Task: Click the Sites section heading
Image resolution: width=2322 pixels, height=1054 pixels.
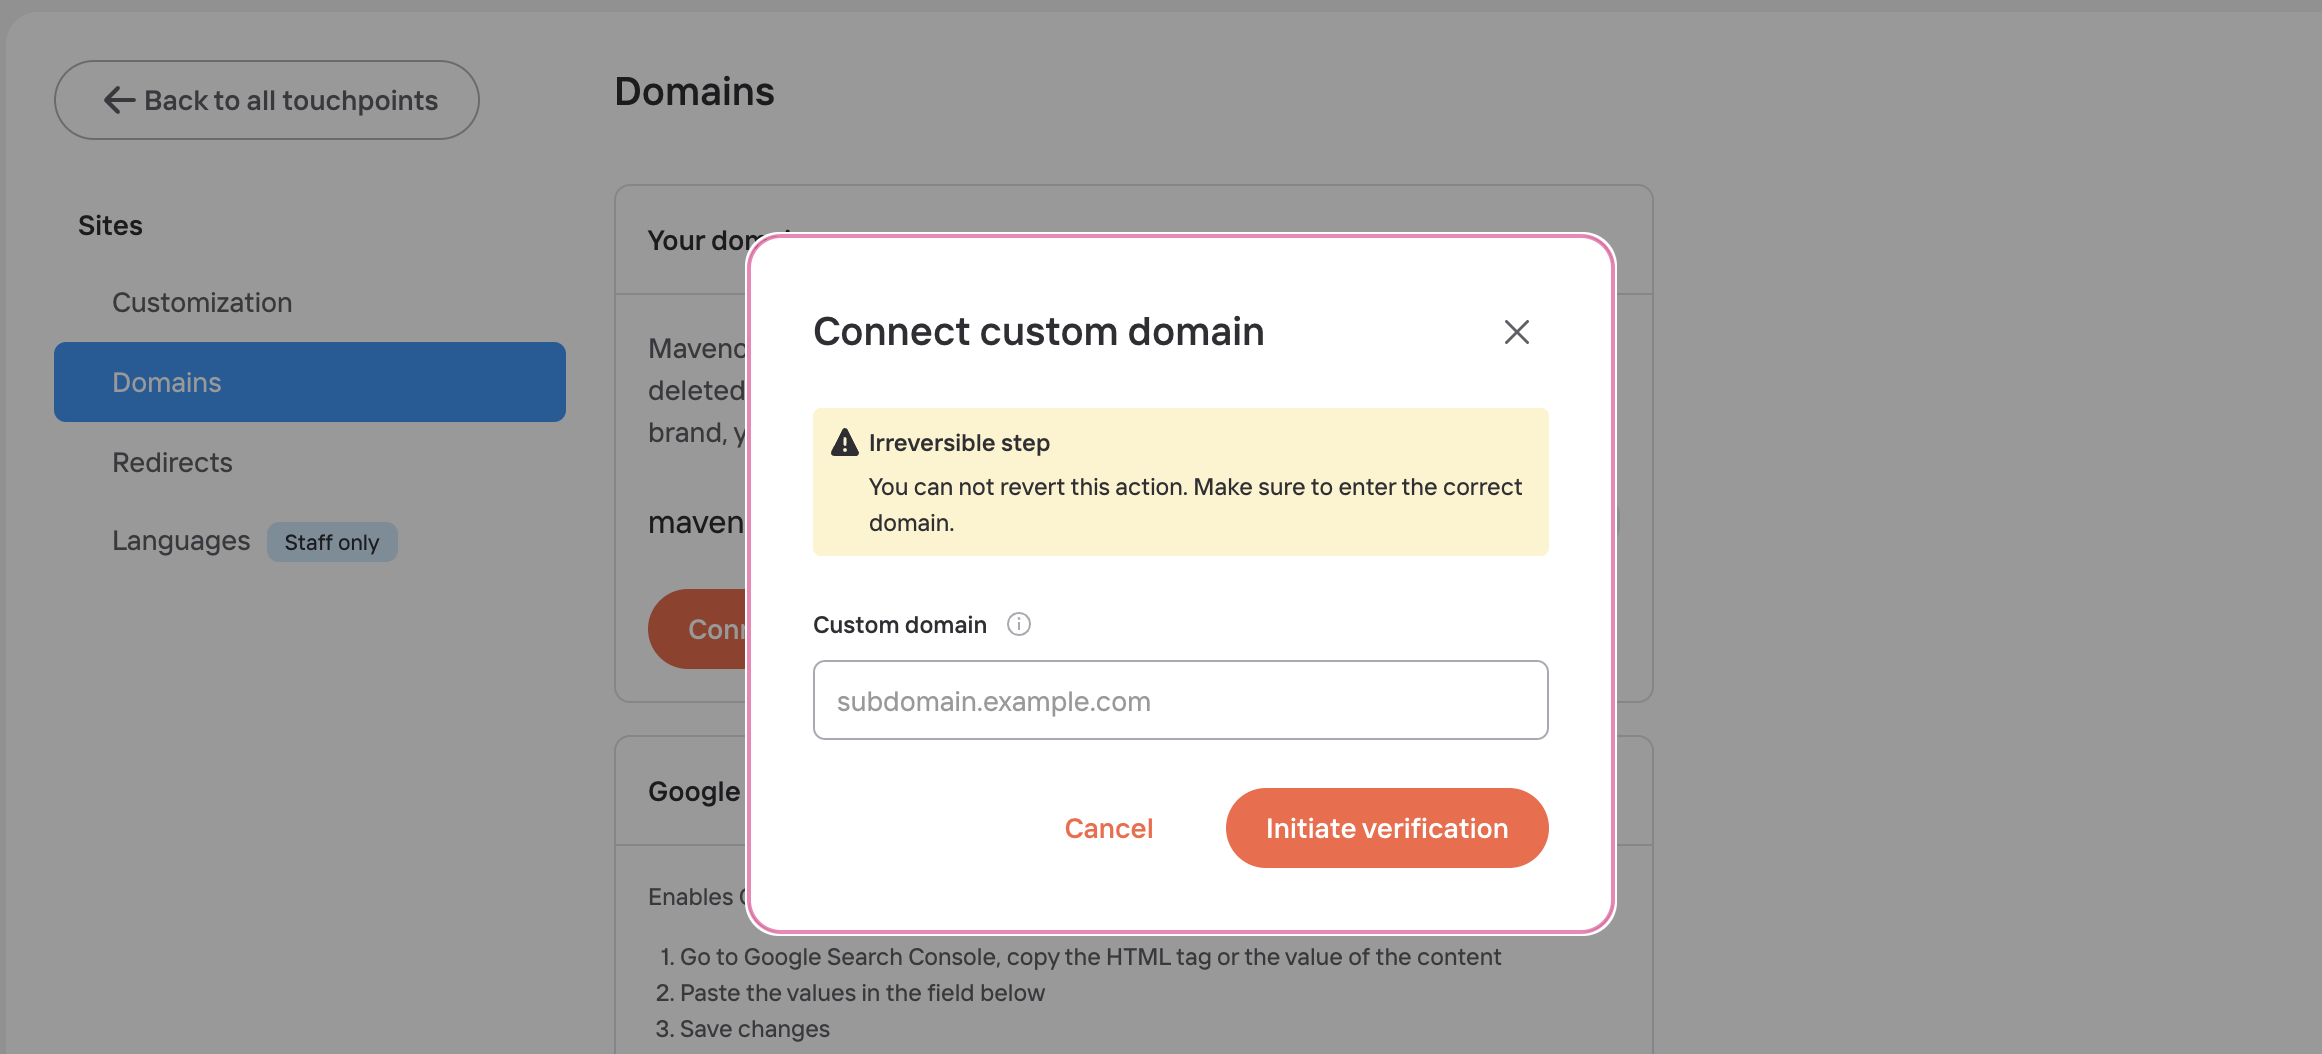Action: tap(110, 226)
